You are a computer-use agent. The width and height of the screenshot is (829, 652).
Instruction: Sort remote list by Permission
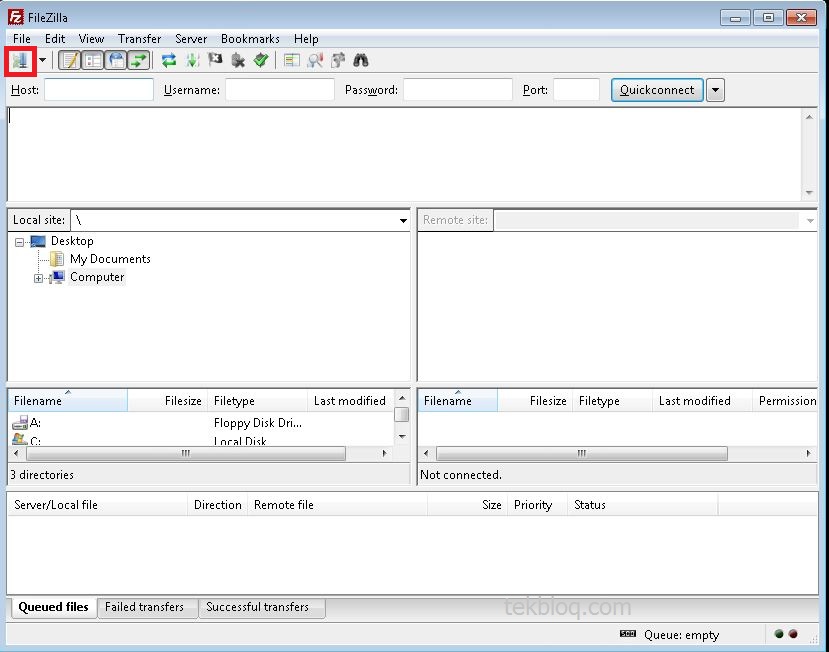click(785, 401)
